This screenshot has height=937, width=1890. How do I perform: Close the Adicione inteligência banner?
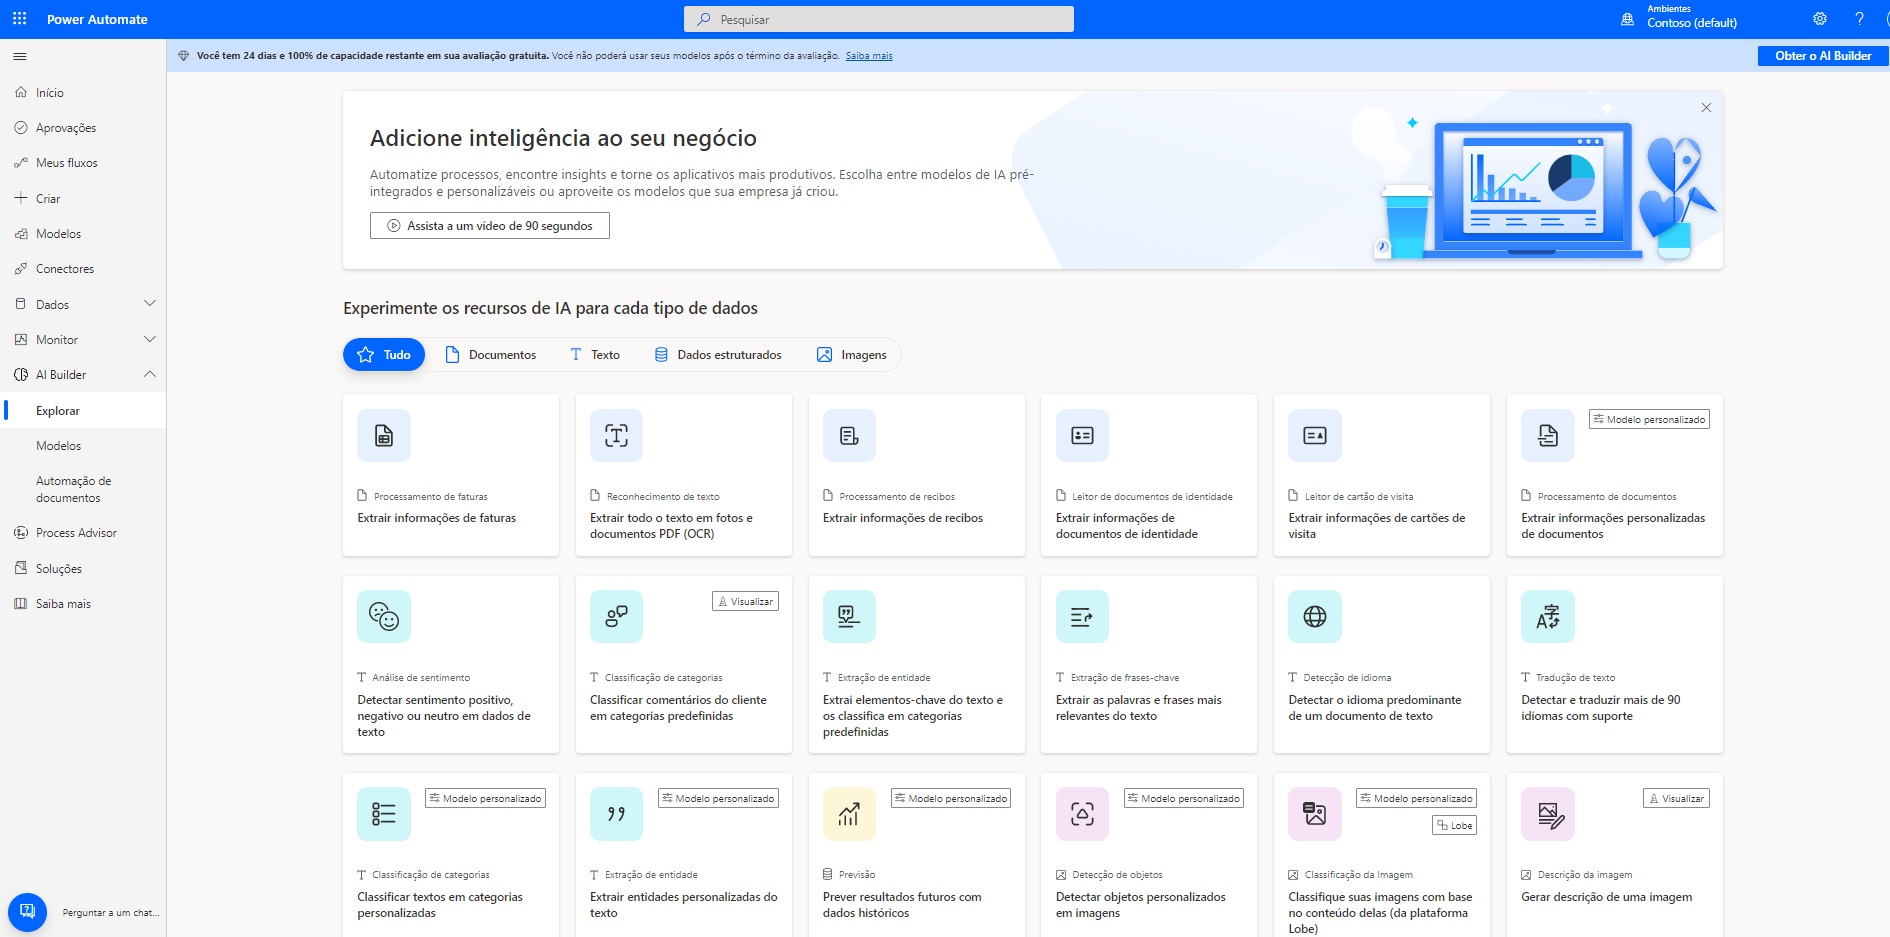coord(1706,108)
